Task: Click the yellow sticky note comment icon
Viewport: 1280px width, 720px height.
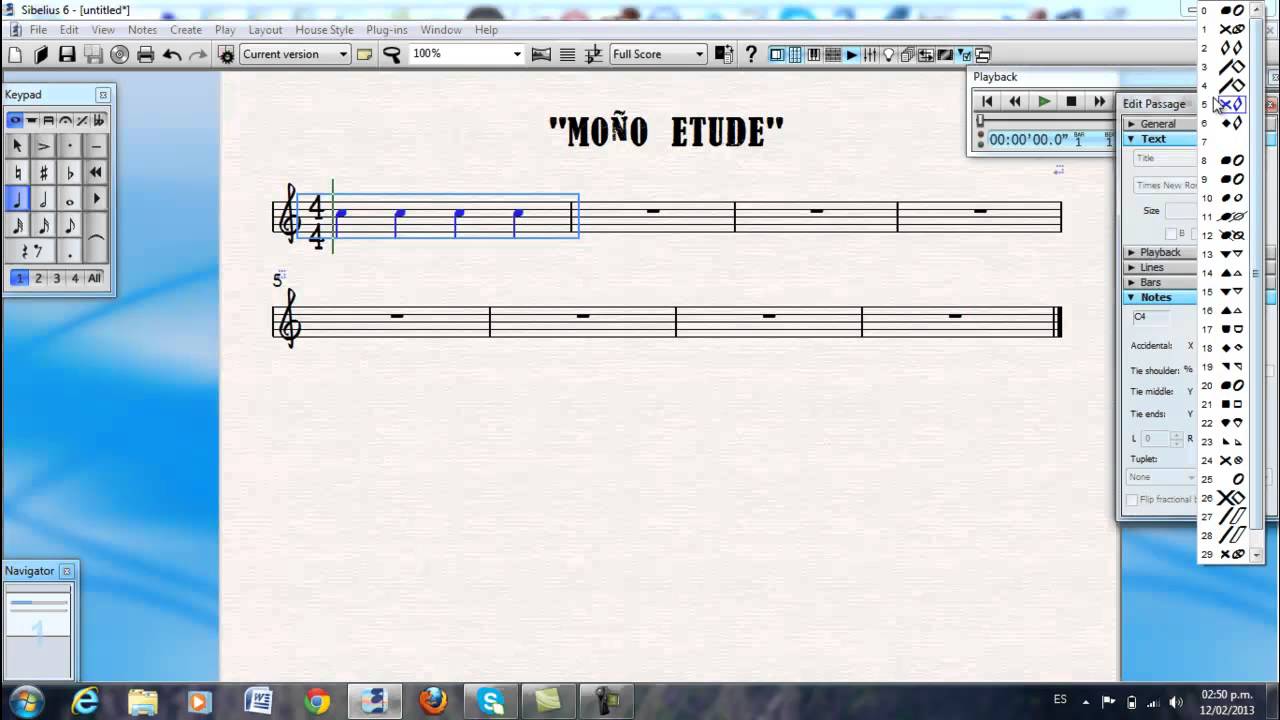Action: (x=365, y=55)
